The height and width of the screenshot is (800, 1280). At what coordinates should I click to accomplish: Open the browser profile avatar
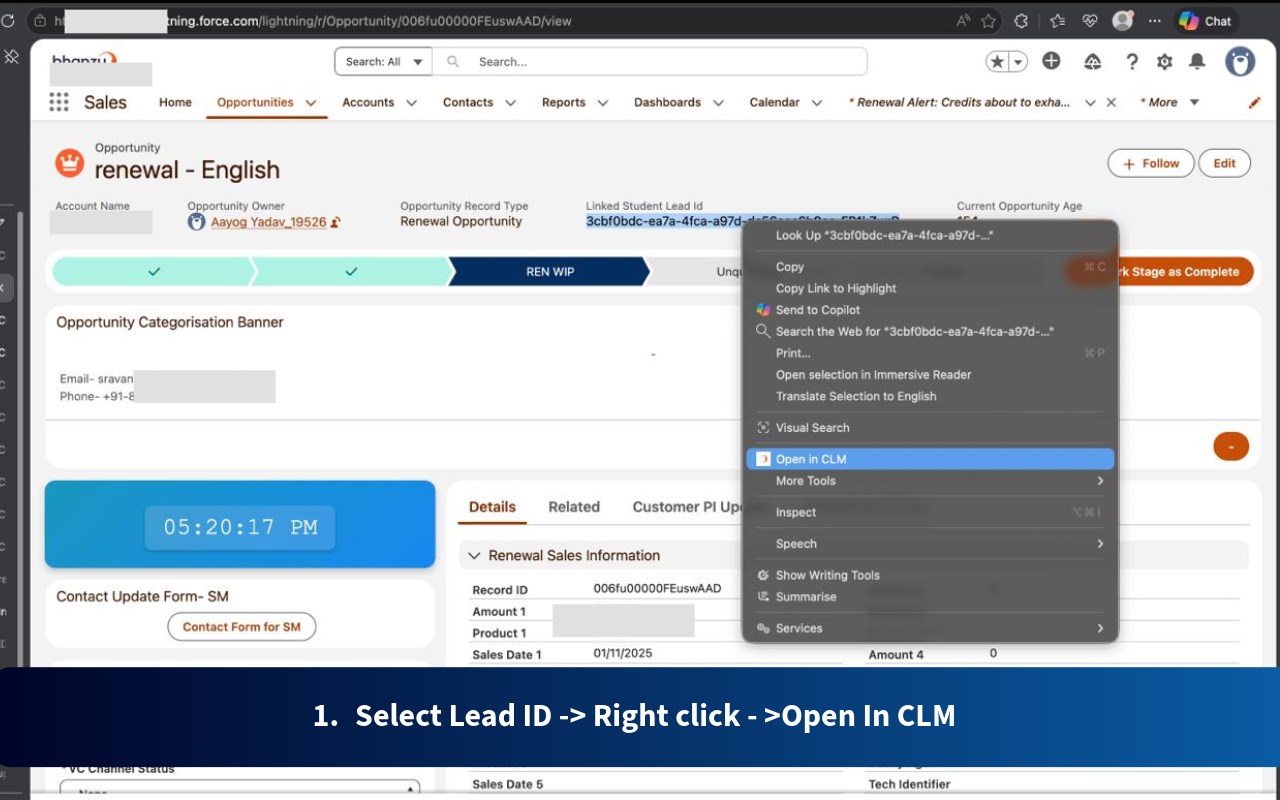[x=1123, y=20]
